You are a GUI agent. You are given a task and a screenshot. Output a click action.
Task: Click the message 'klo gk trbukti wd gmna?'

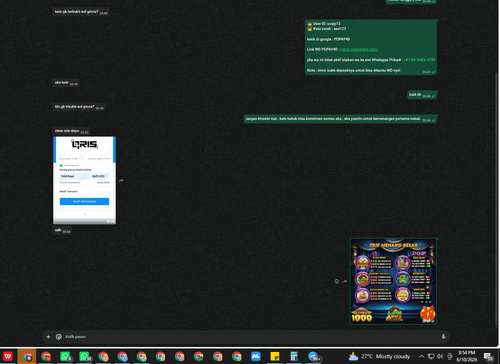point(79,107)
